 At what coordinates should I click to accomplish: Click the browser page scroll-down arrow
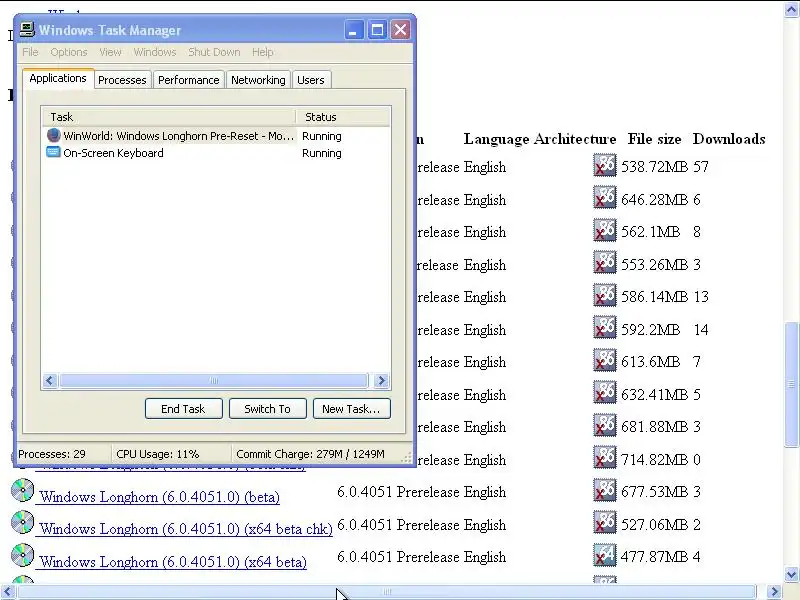[791, 574]
